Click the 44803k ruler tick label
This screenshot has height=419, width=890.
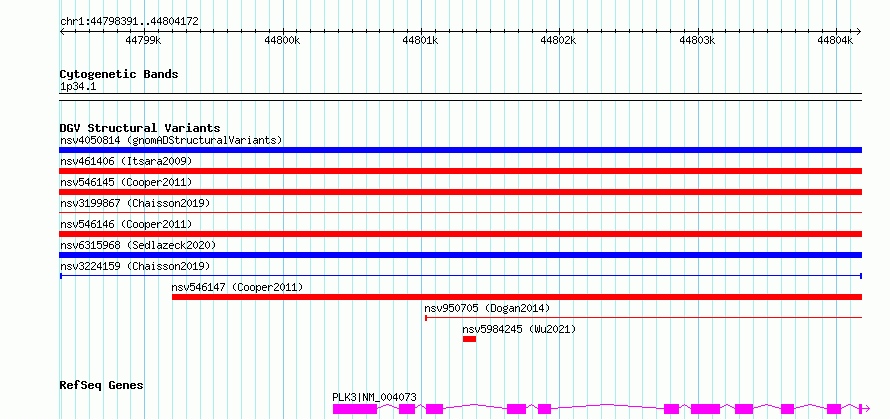pos(698,41)
